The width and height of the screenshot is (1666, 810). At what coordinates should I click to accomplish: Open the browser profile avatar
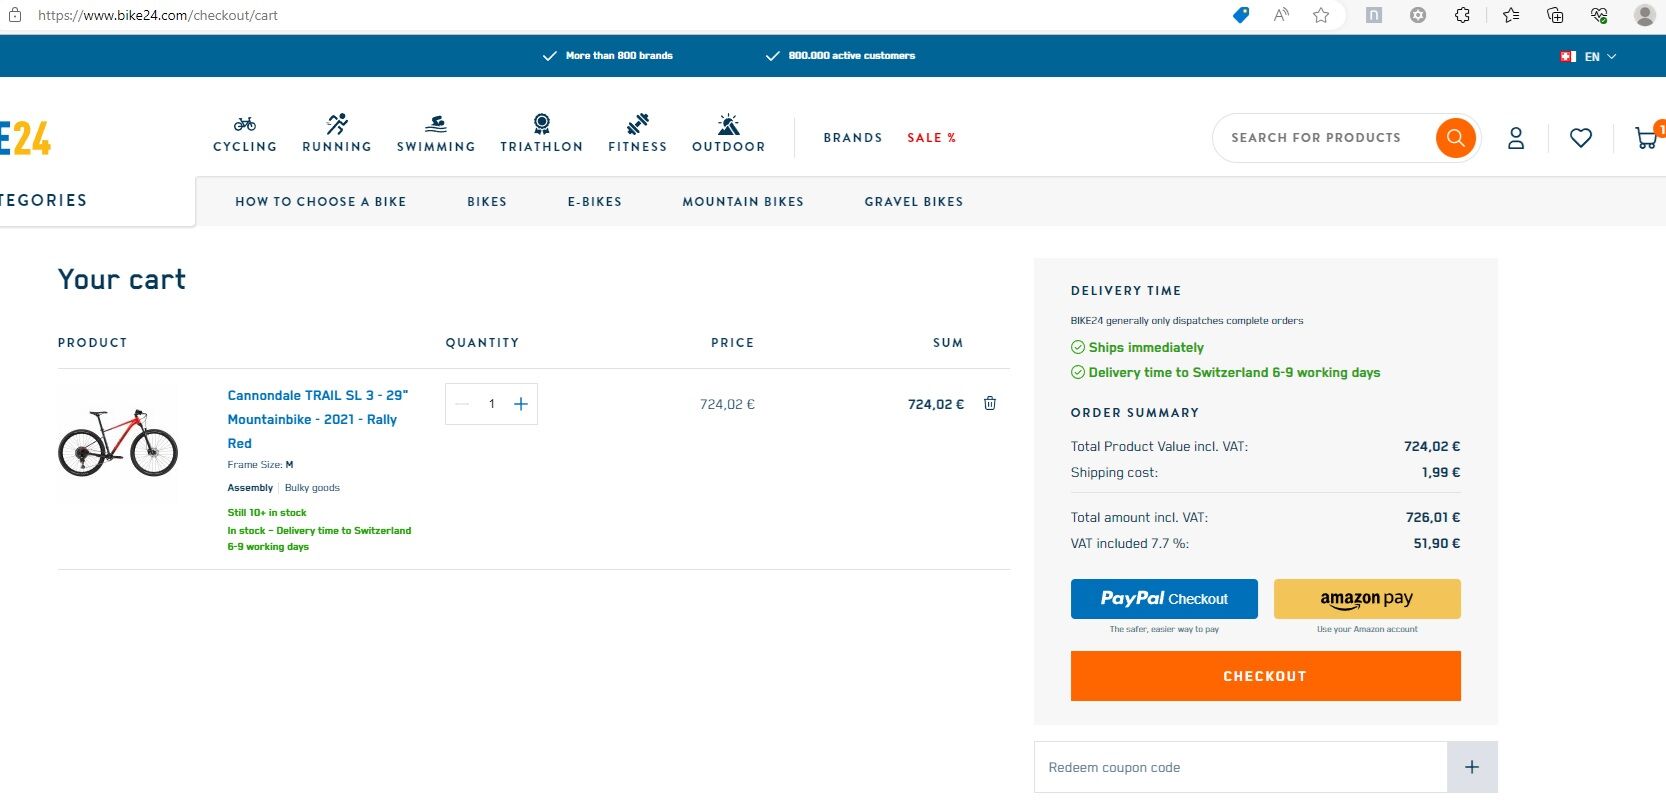coord(1644,15)
